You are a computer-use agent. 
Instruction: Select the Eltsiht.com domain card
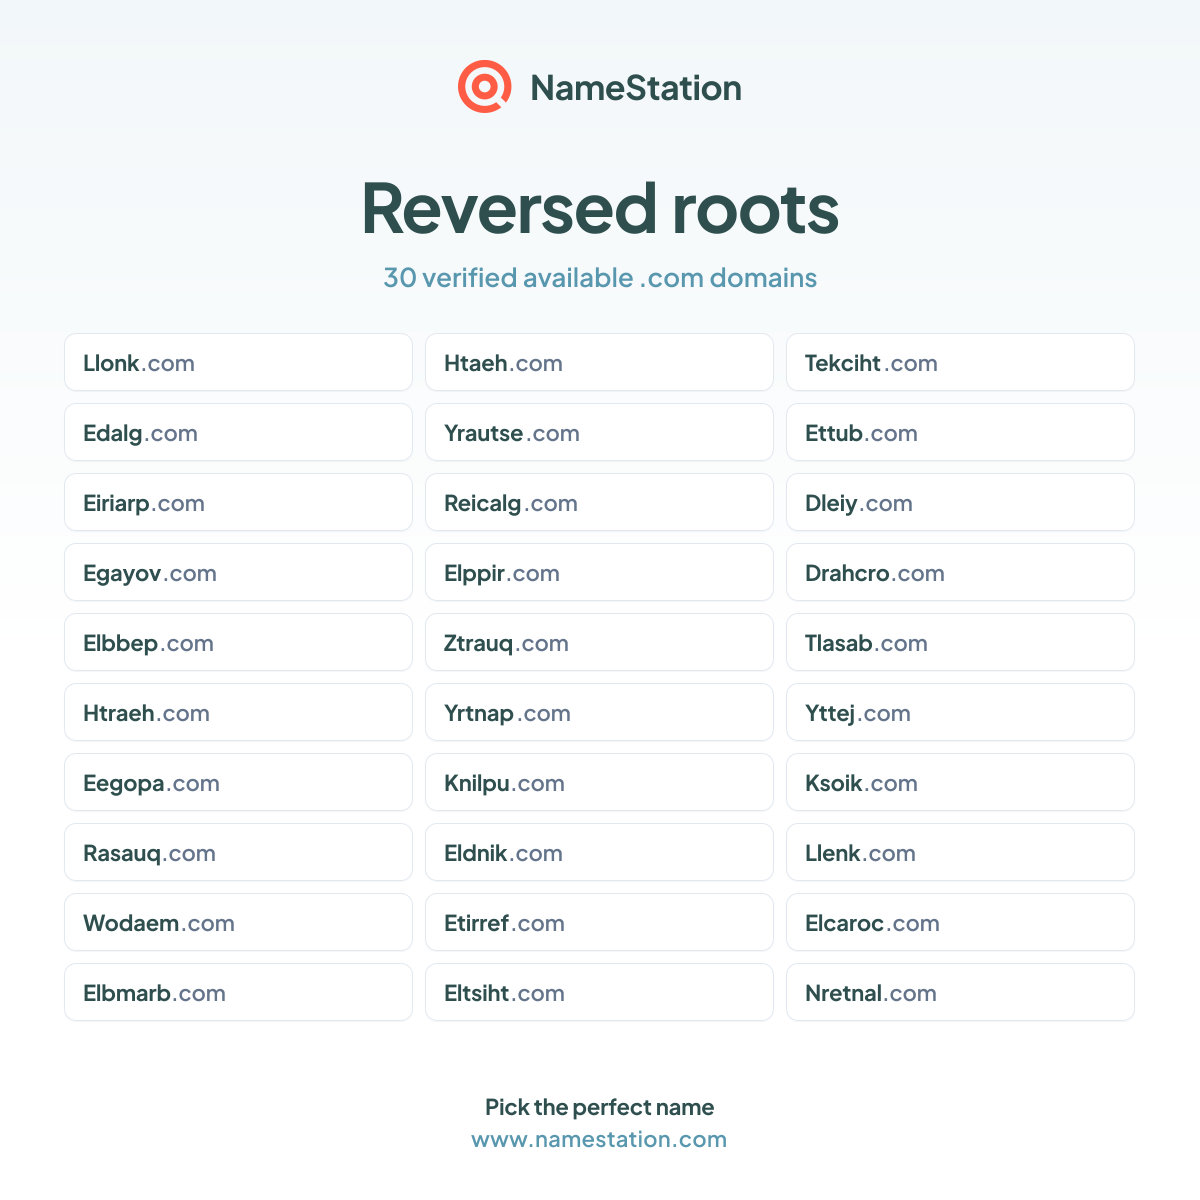599,992
